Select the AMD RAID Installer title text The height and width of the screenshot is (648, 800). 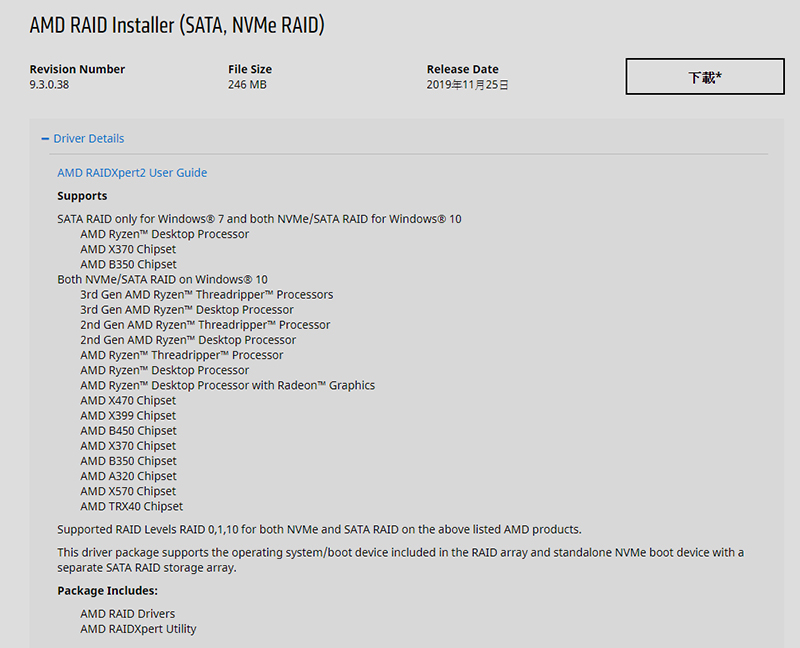coord(177,25)
